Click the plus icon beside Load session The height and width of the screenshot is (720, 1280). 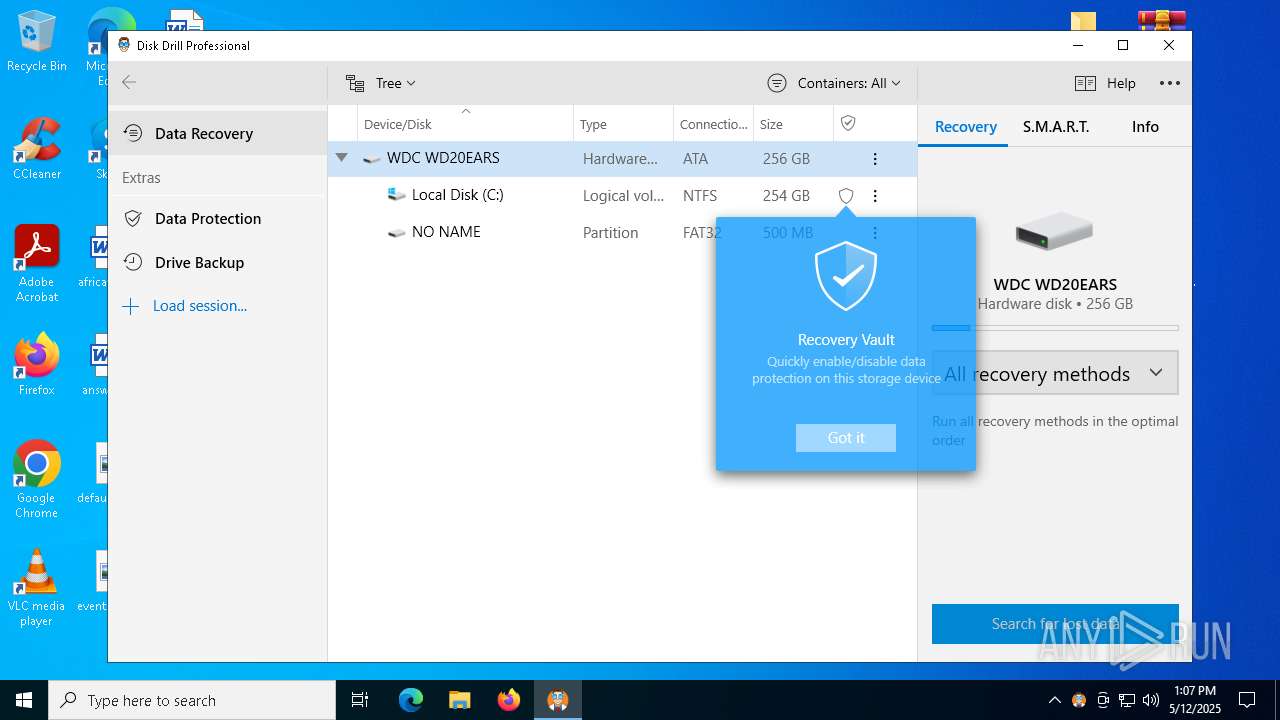click(130, 306)
